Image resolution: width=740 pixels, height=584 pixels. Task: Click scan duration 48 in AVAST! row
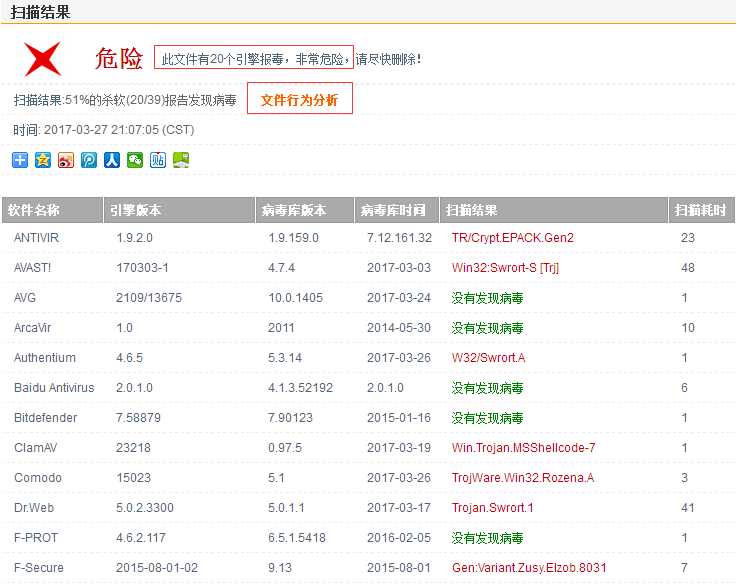[x=688, y=268]
